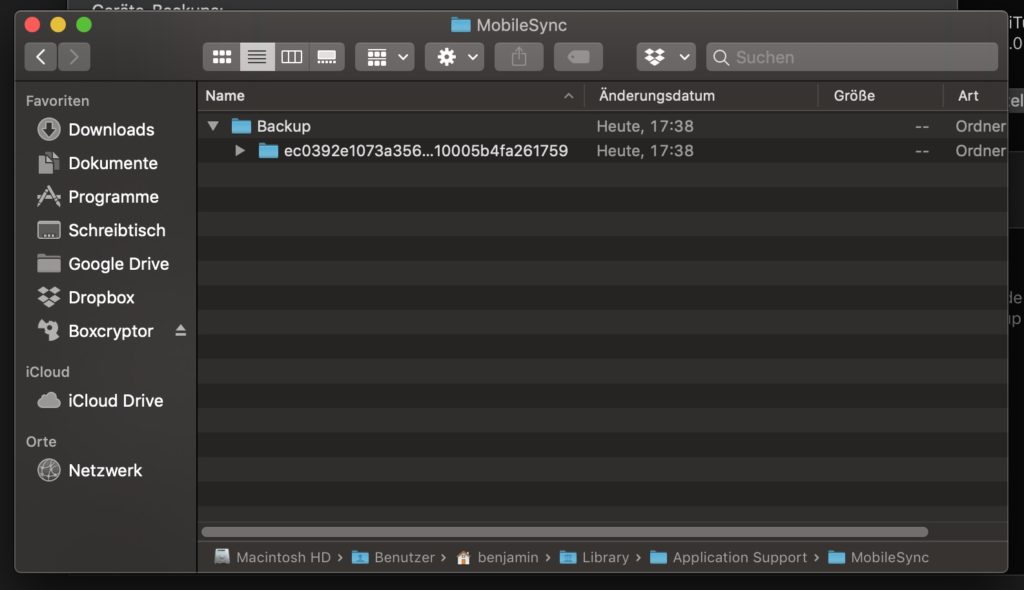The height and width of the screenshot is (590, 1024).
Task: Go to Application Support in the path bar
Action: pos(728,557)
